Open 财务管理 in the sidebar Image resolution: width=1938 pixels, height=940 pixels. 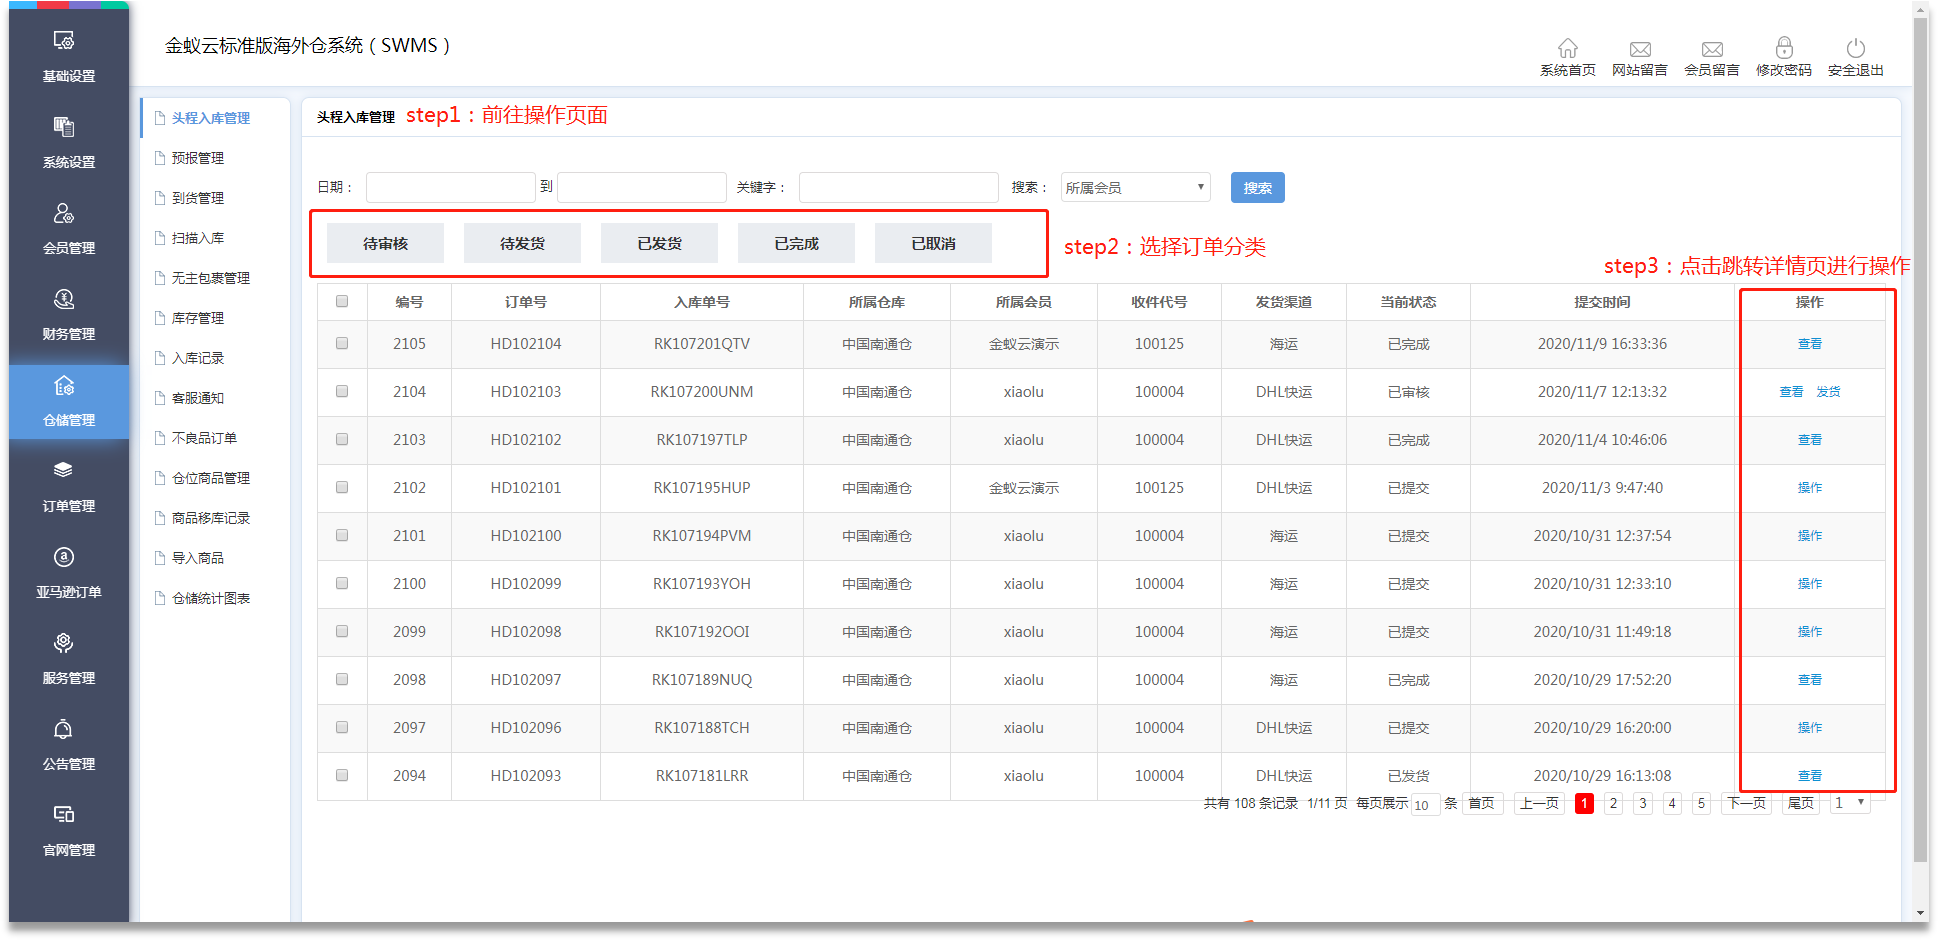(x=64, y=300)
